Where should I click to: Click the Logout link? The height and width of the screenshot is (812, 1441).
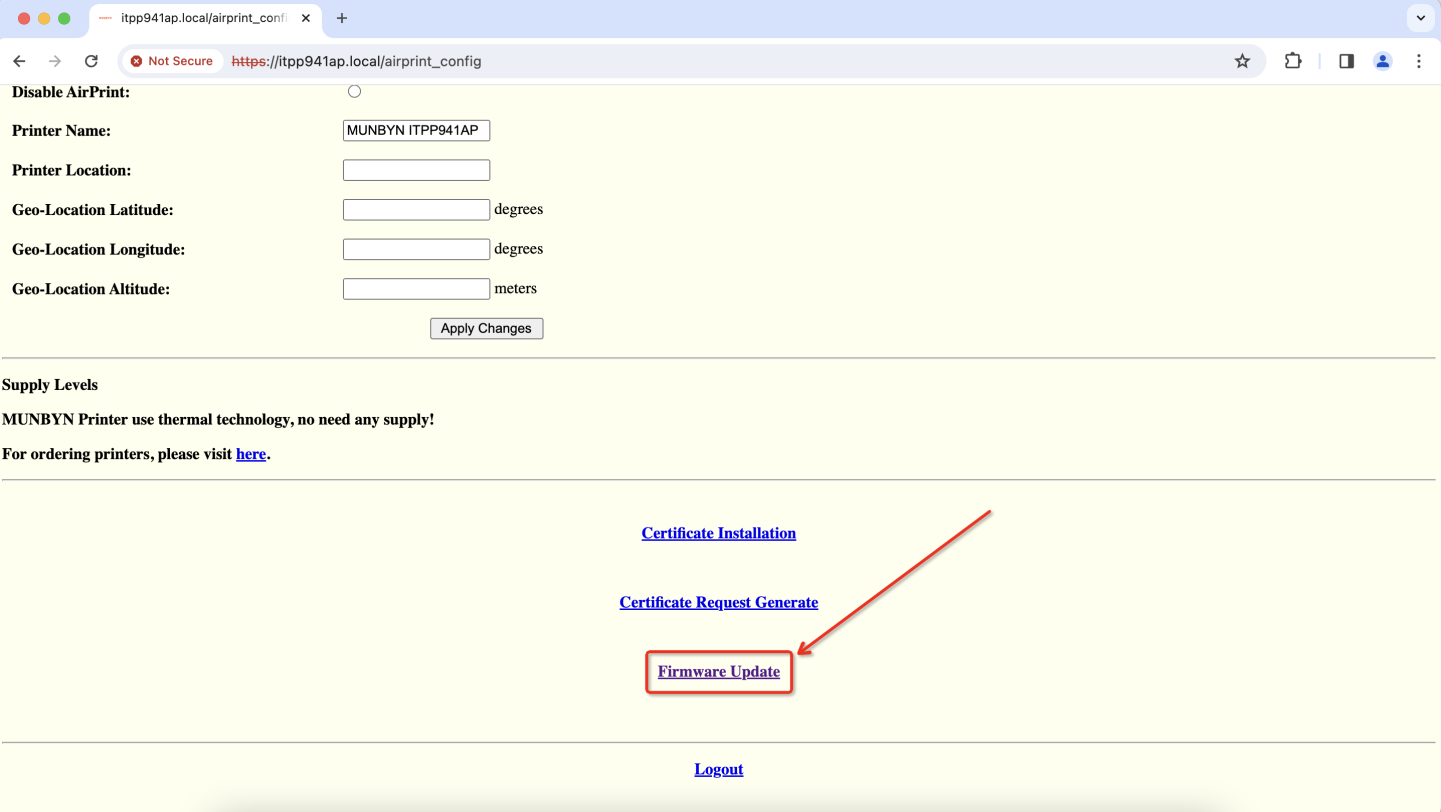pos(719,769)
